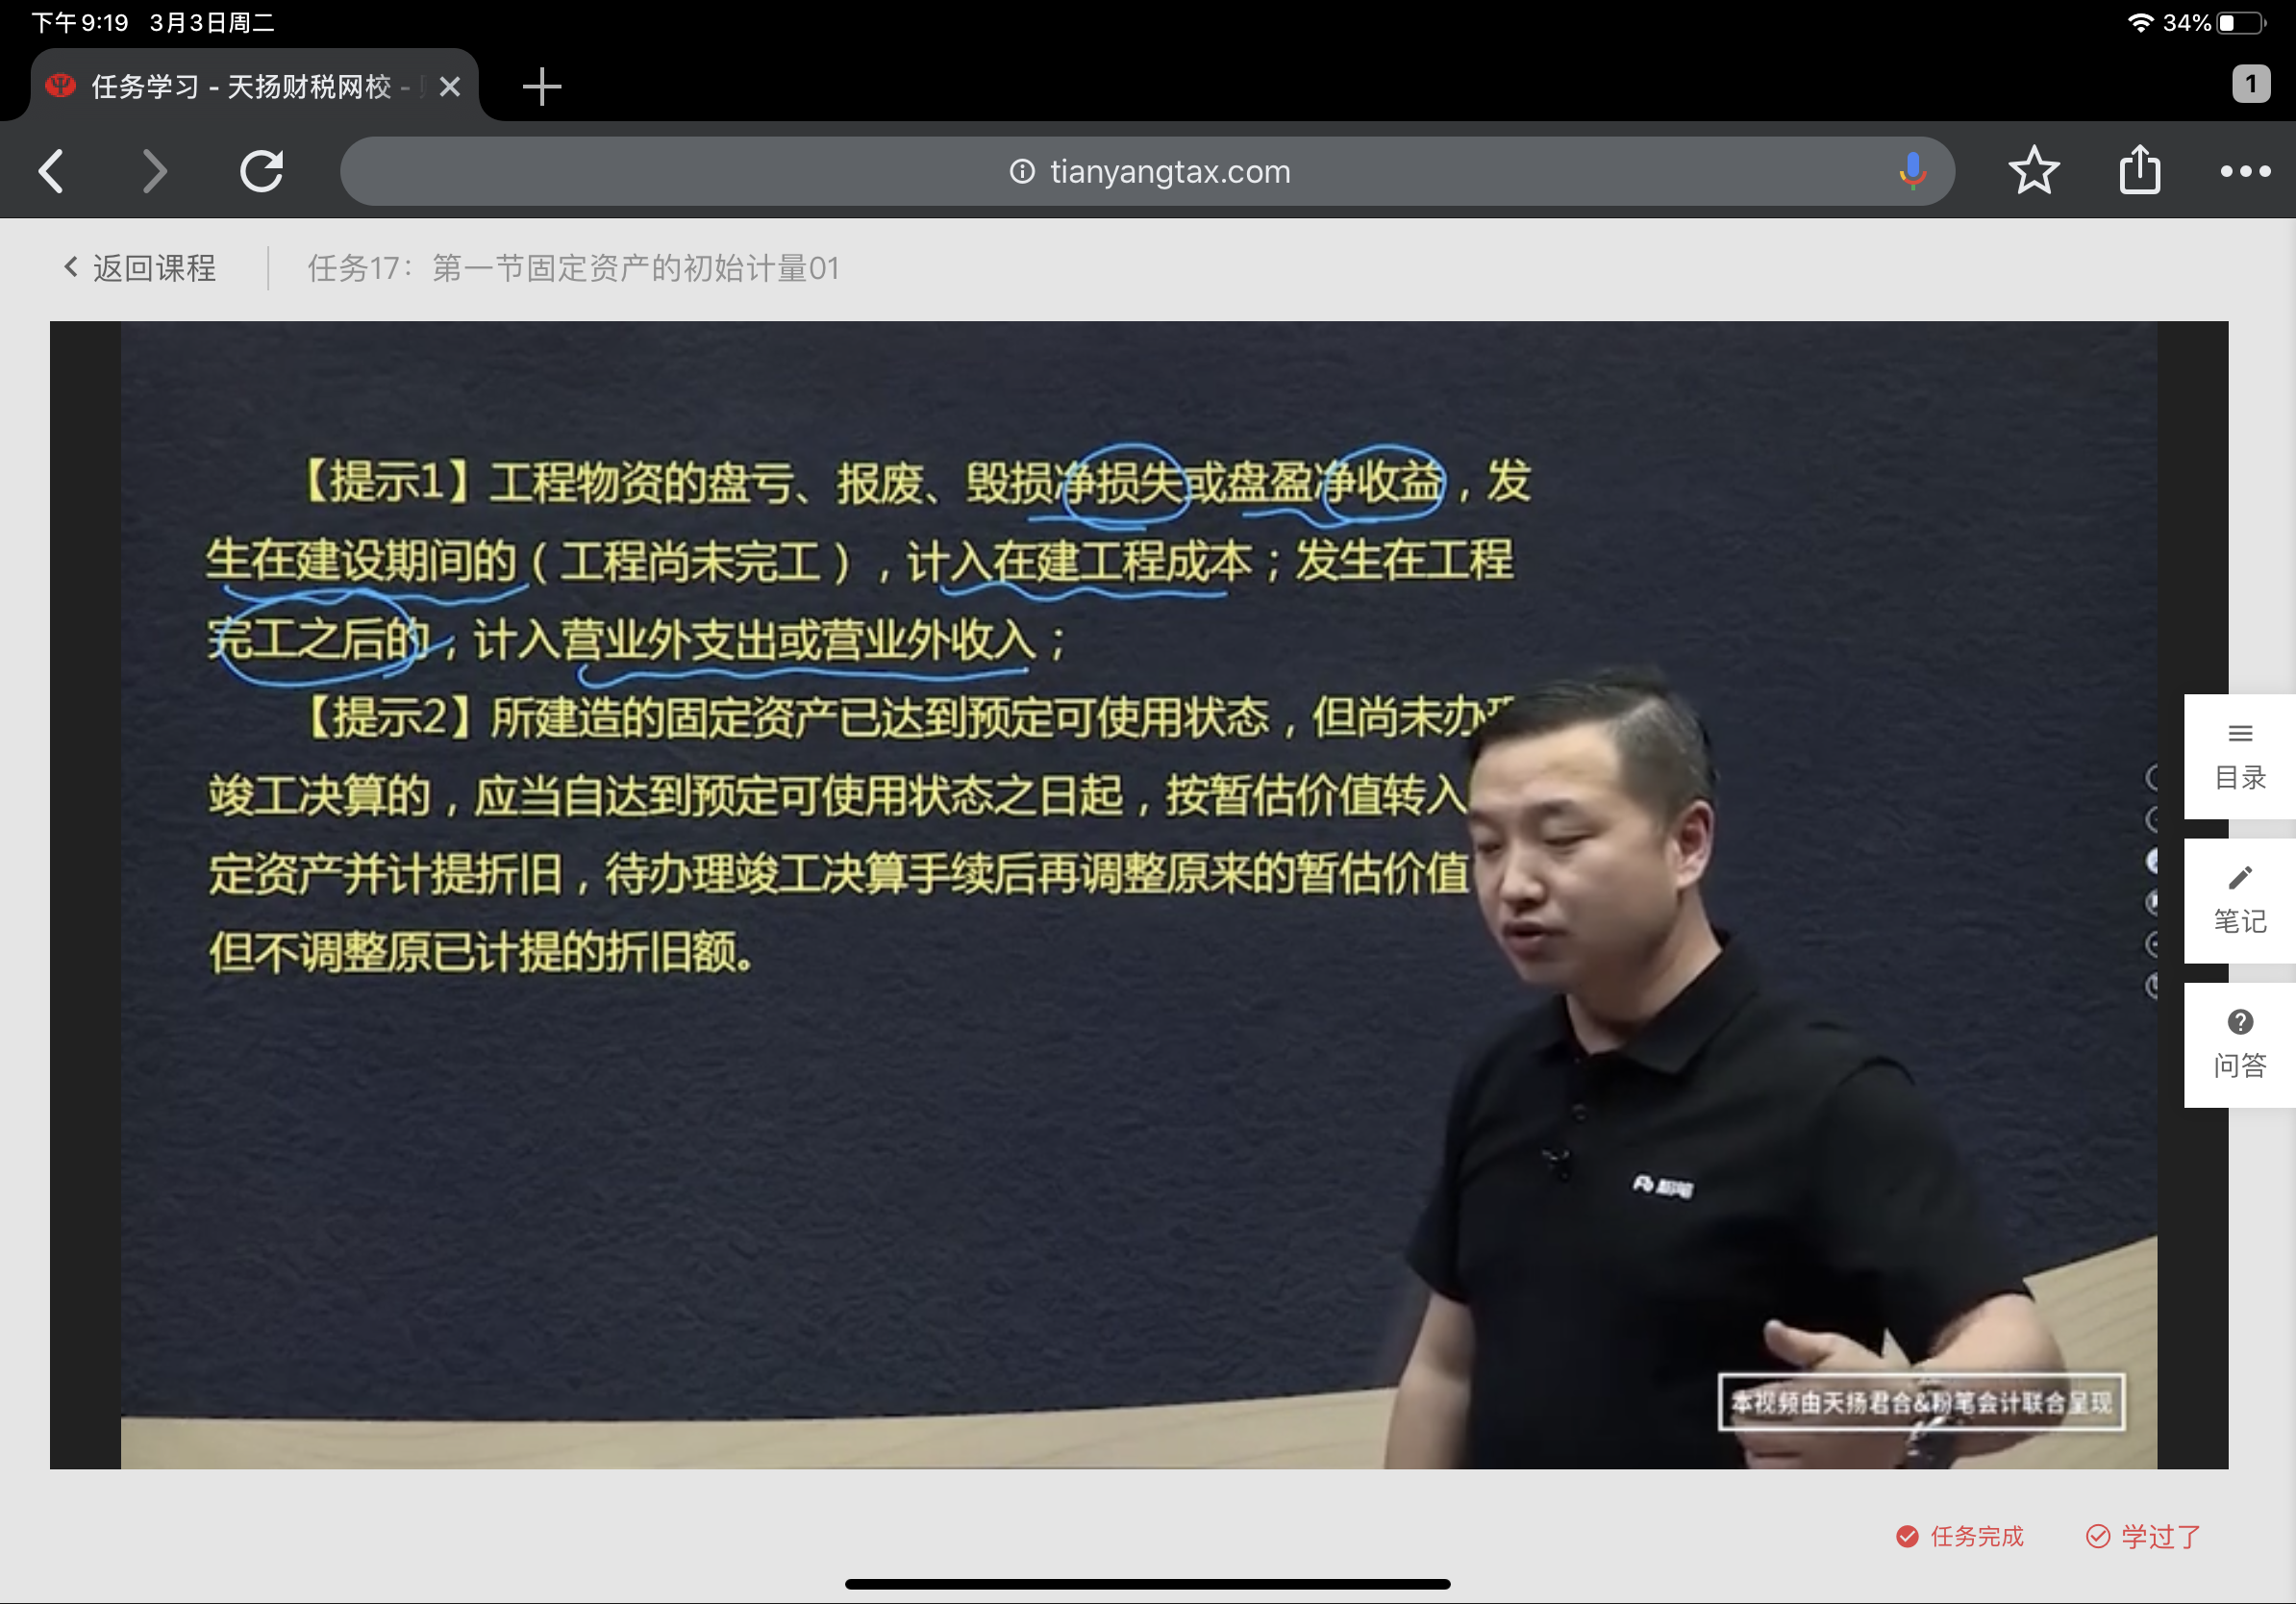
Task: Tap the browser forward arrow
Action: [154, 171]
